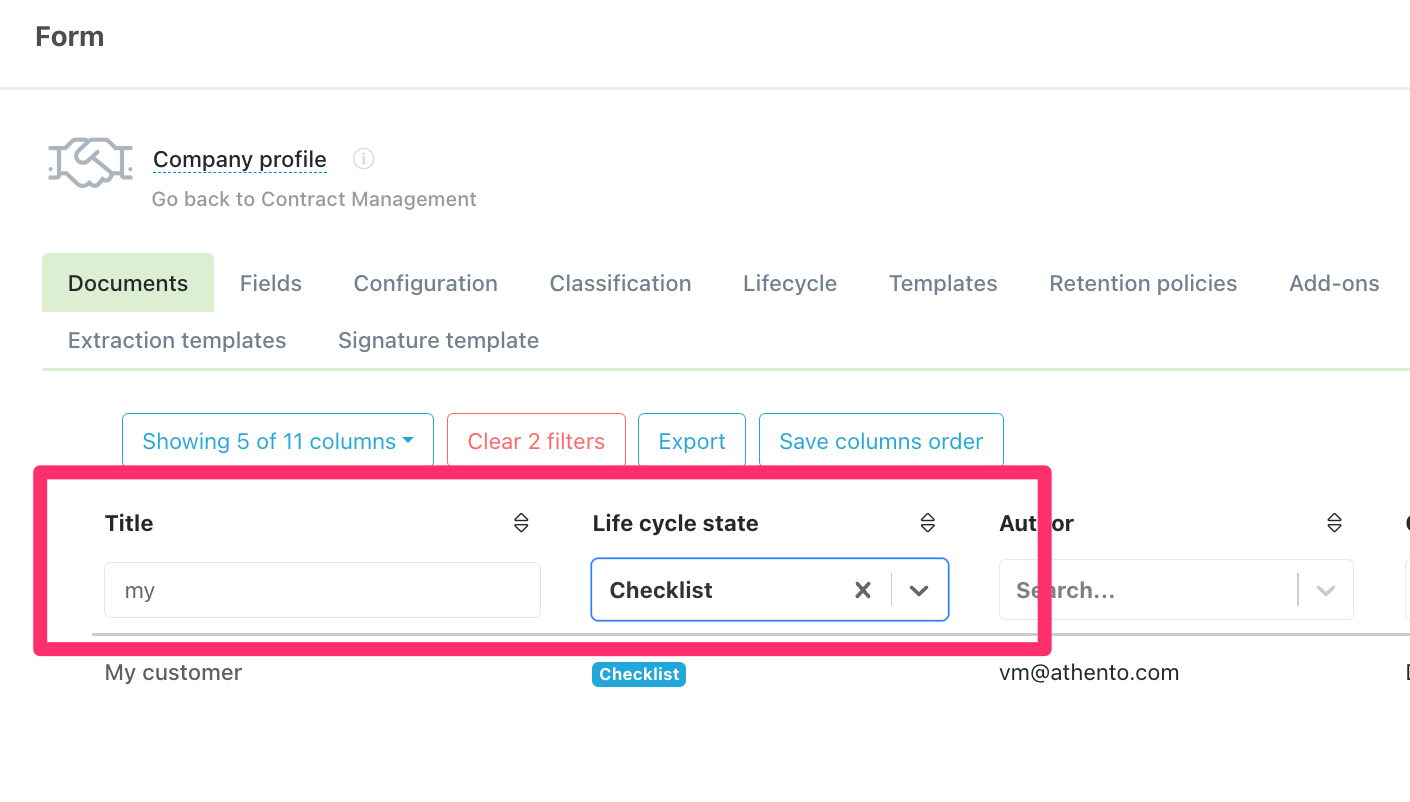Clear the Checklist filter with X
This screenshot has height=802, width=1410.
pos(863,590)
